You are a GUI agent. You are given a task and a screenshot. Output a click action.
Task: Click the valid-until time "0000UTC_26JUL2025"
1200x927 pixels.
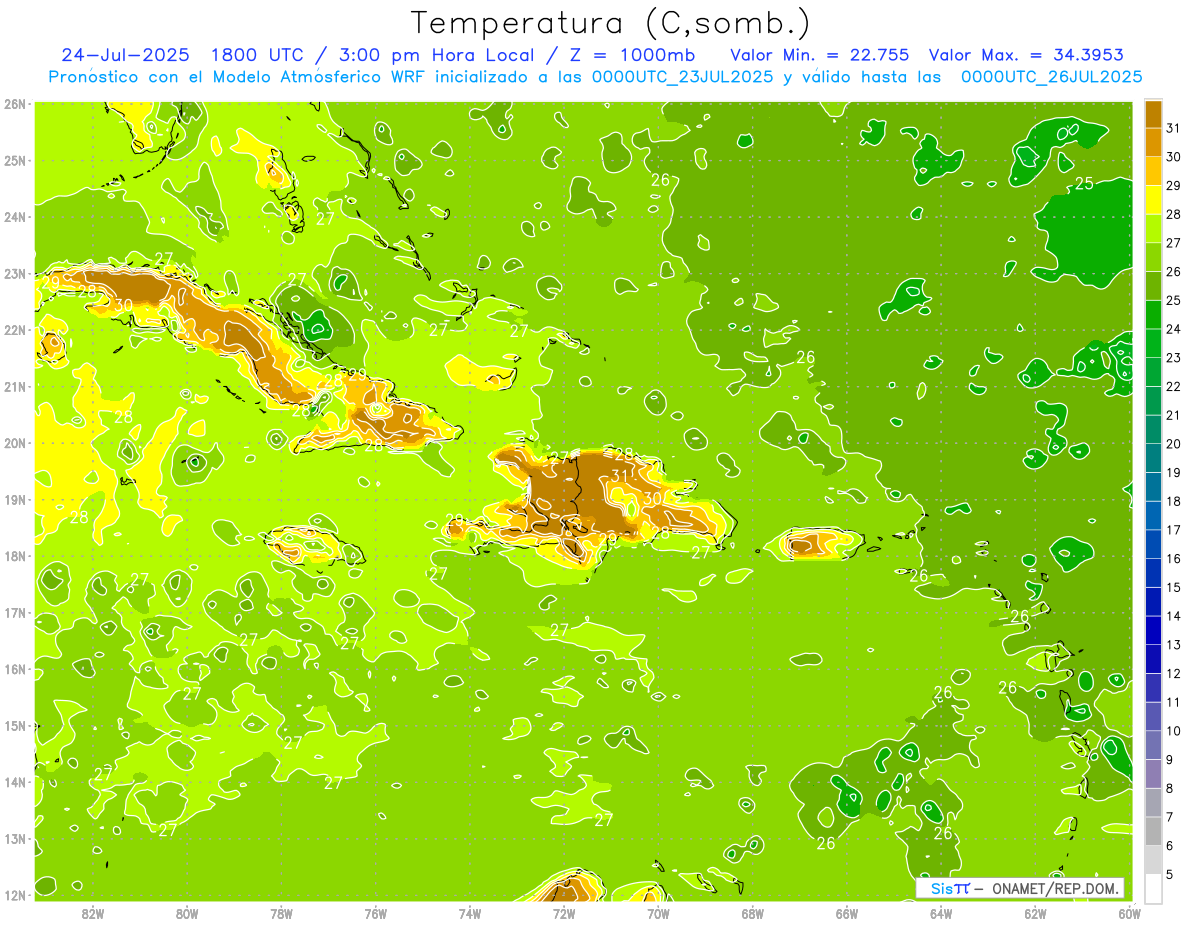(x=1052, y=77)
